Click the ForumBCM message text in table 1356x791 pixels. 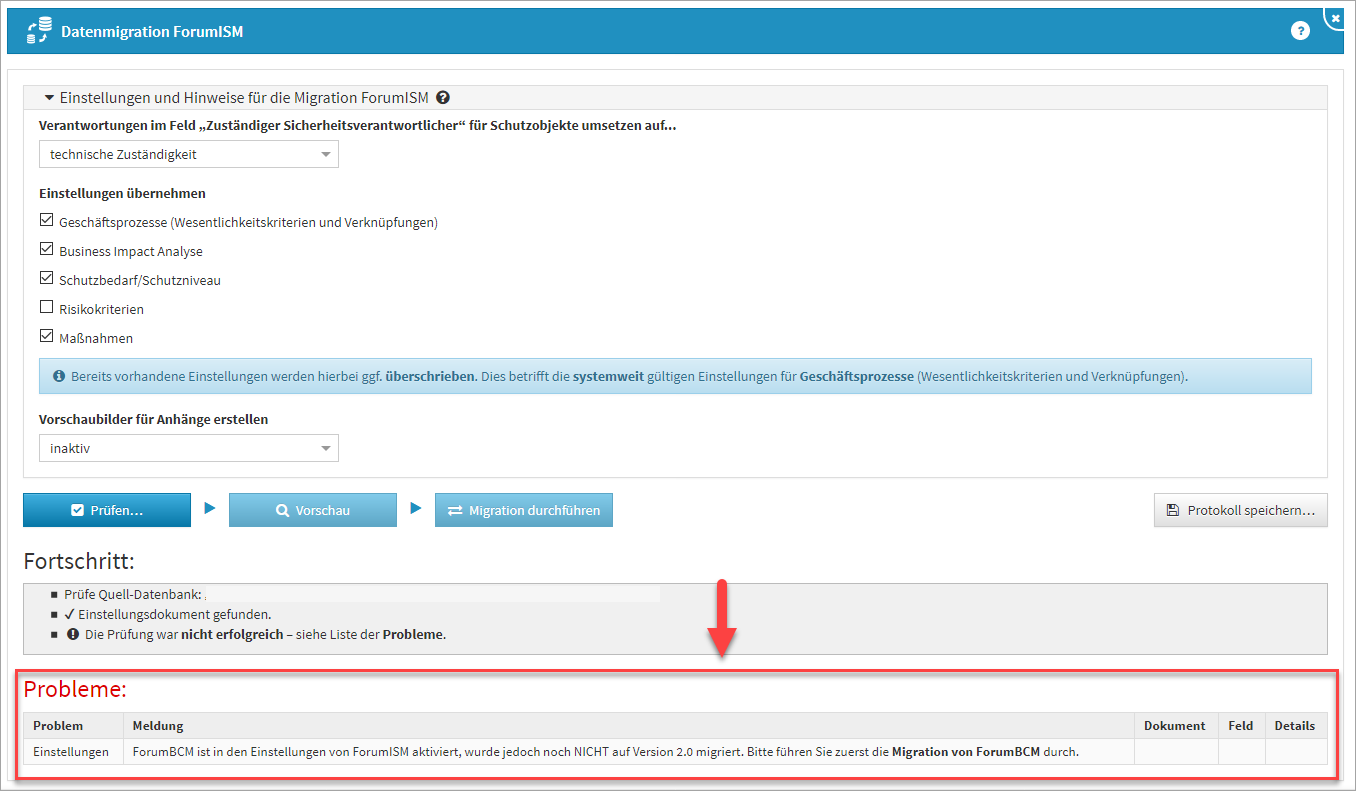606,752
